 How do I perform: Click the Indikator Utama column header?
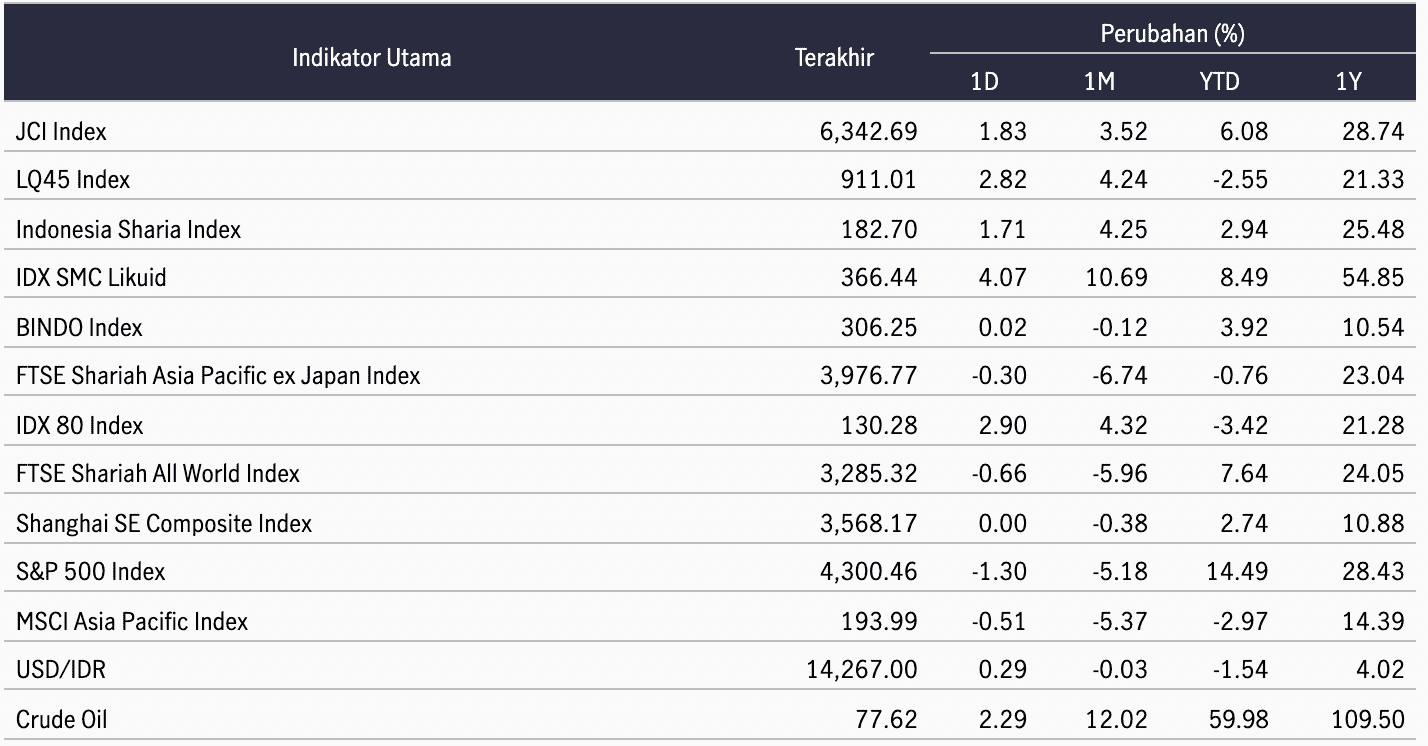pyautogui.click(x=371, y=58)
